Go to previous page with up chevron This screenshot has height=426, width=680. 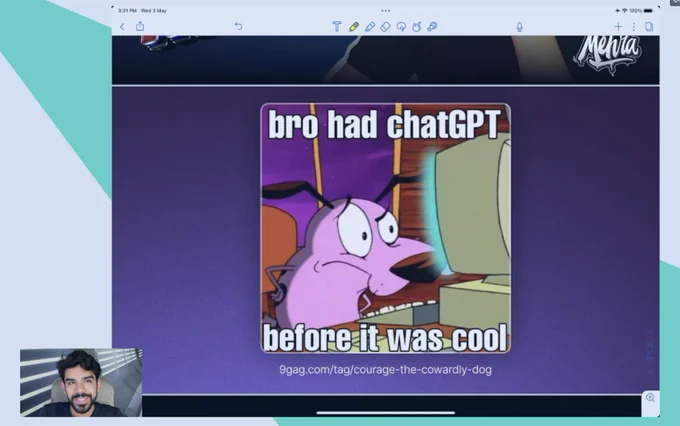[650, 332]
